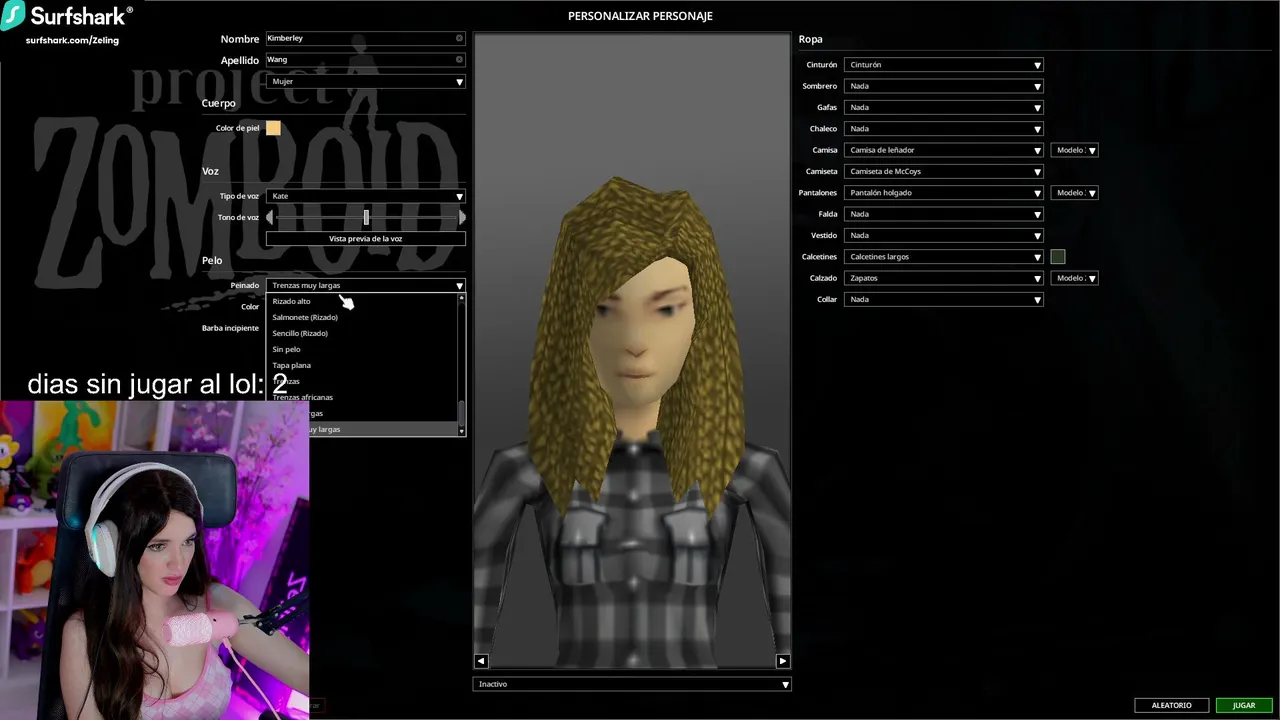This screenshot has height=720, width=1280.
Task: Lower voice pitch with the left arrow
Action: [x=270, y=217]
